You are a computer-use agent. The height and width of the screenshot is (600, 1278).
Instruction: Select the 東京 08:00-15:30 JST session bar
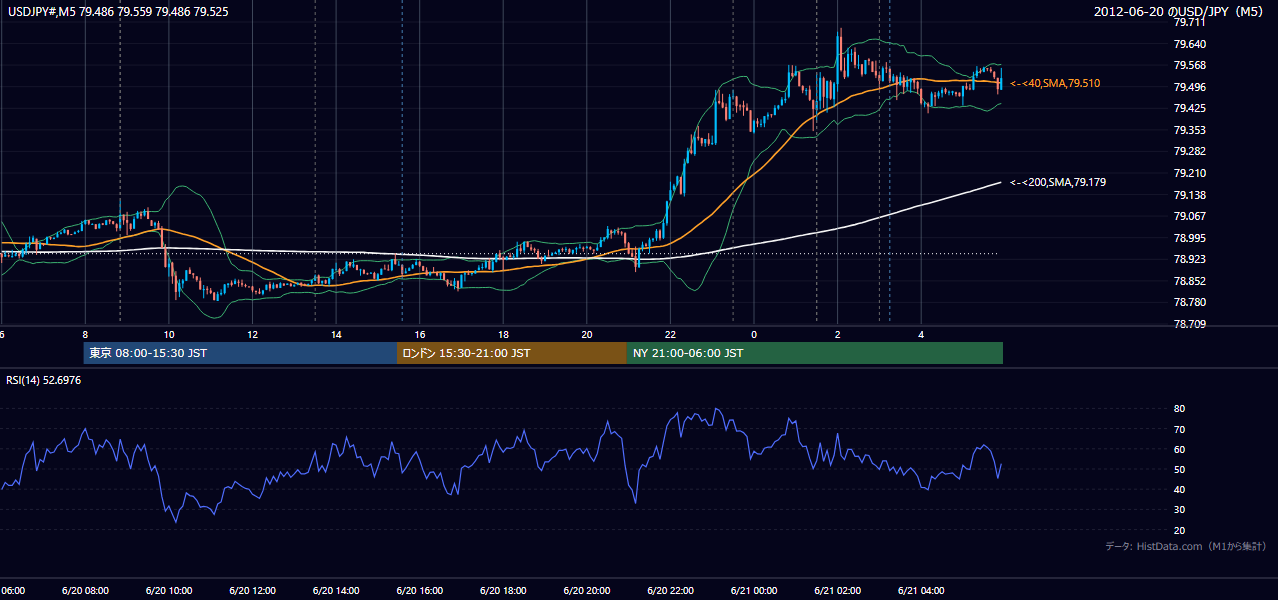240,353
